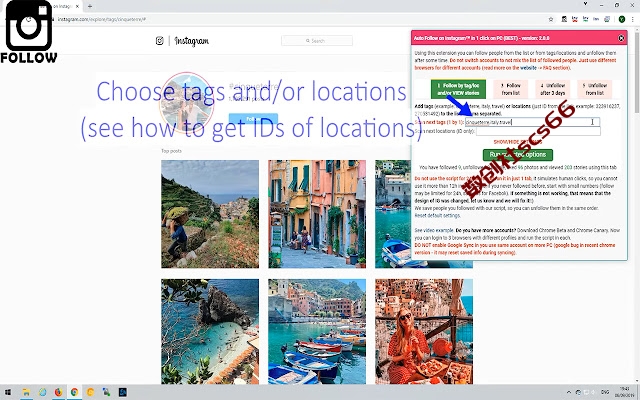640x400 pixels.
Task: Open the Unfollow after 3 days tab
Action: (553, 89)
